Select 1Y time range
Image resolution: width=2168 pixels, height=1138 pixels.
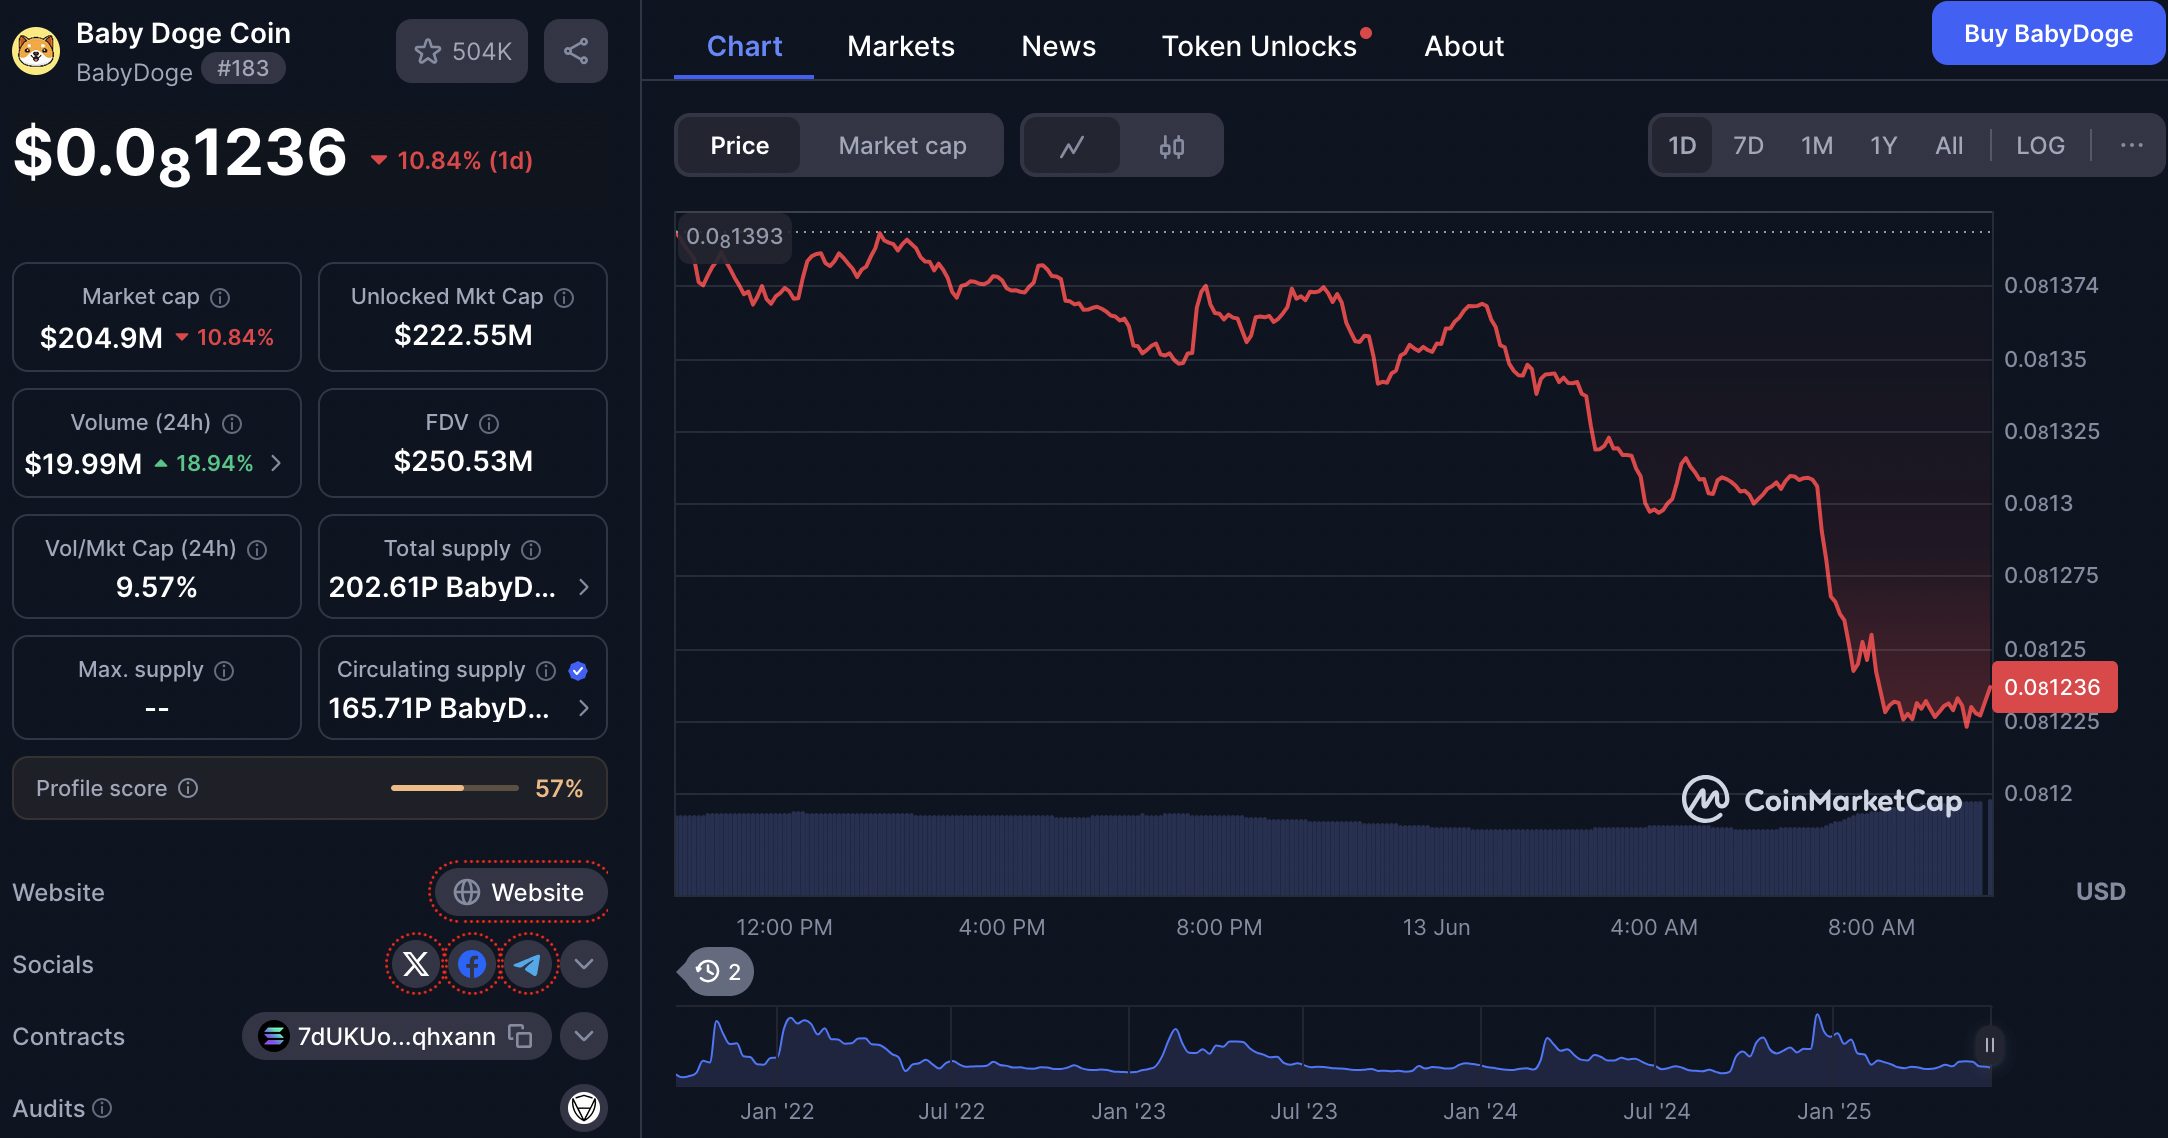(x=1884, y=146)
